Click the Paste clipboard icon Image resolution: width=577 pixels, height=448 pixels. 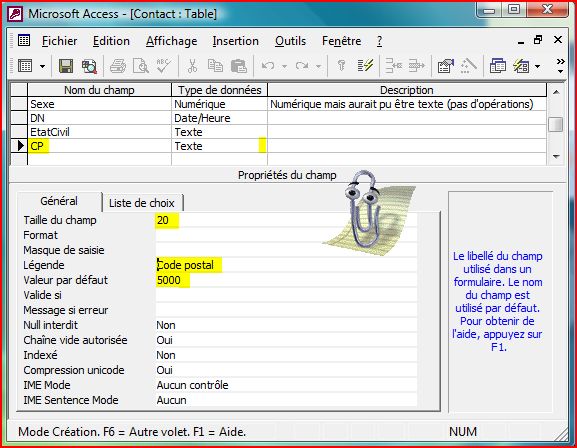[x=238, y=66]
